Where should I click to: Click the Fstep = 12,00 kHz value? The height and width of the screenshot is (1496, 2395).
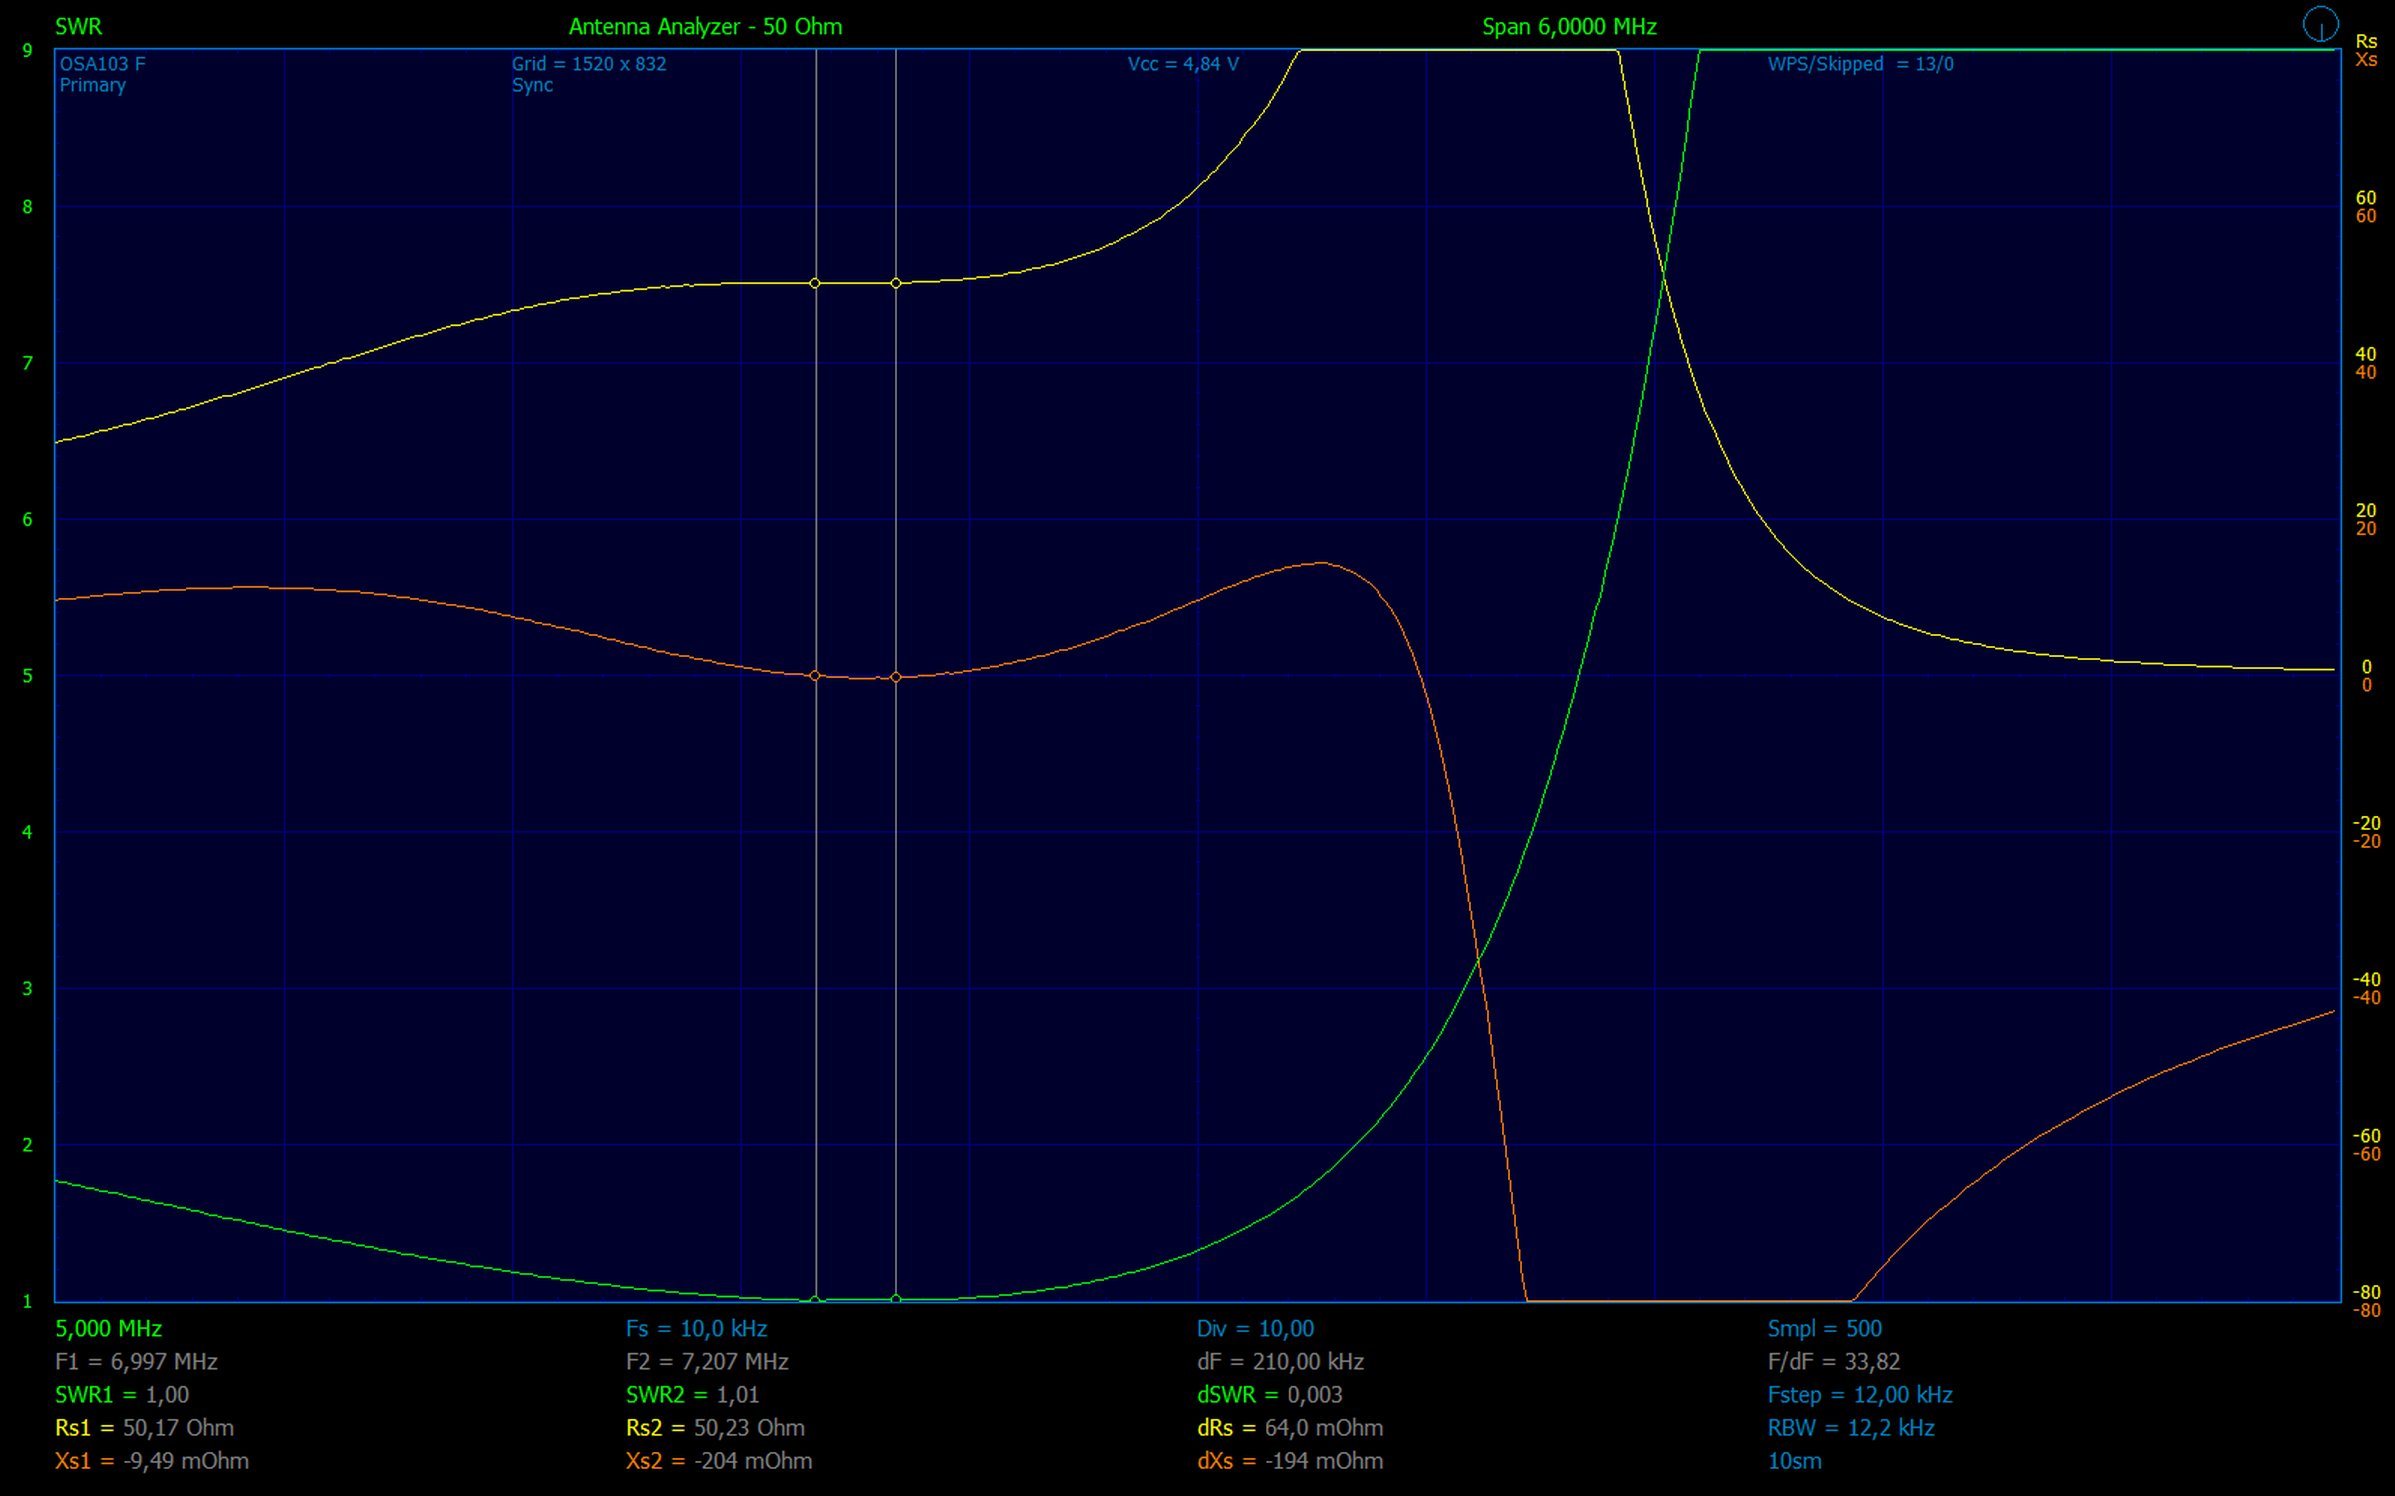coord(1859,1394)
